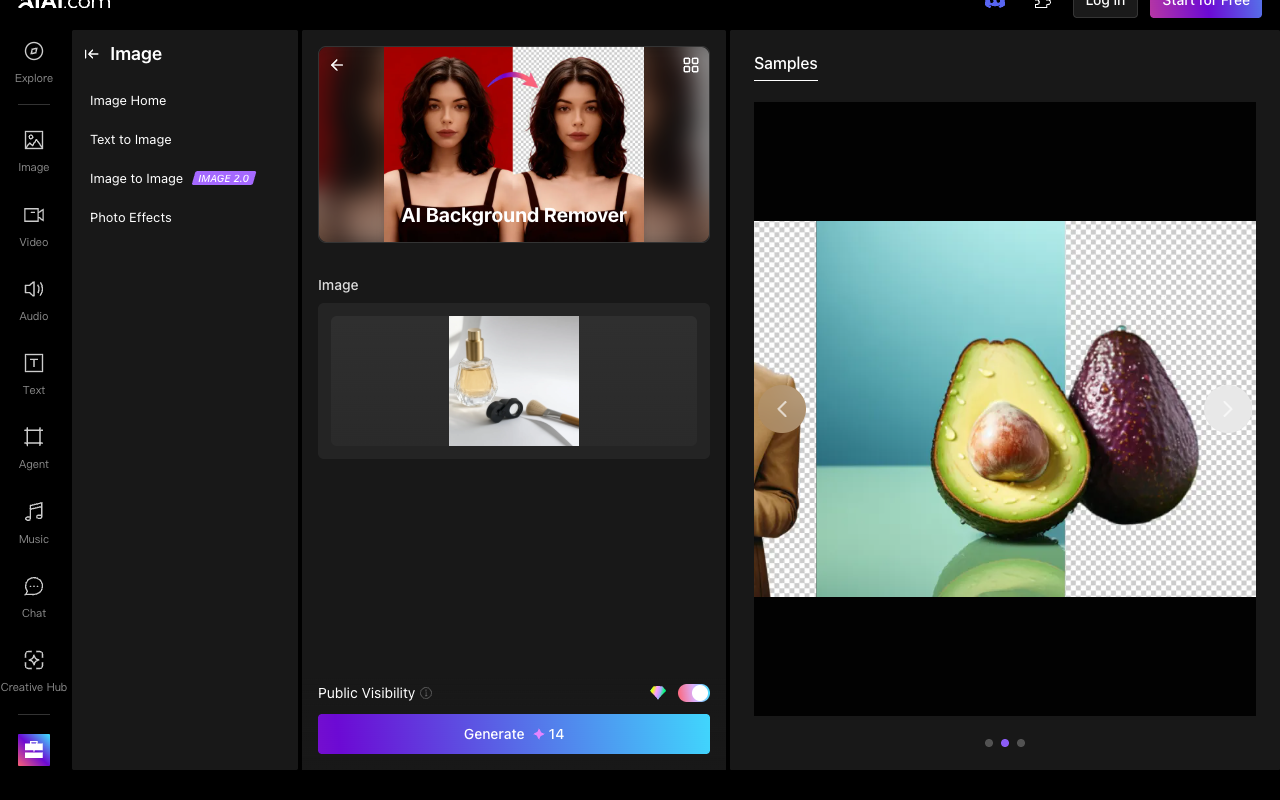
Task: Click the Log in button
Action: (1105, 5)
